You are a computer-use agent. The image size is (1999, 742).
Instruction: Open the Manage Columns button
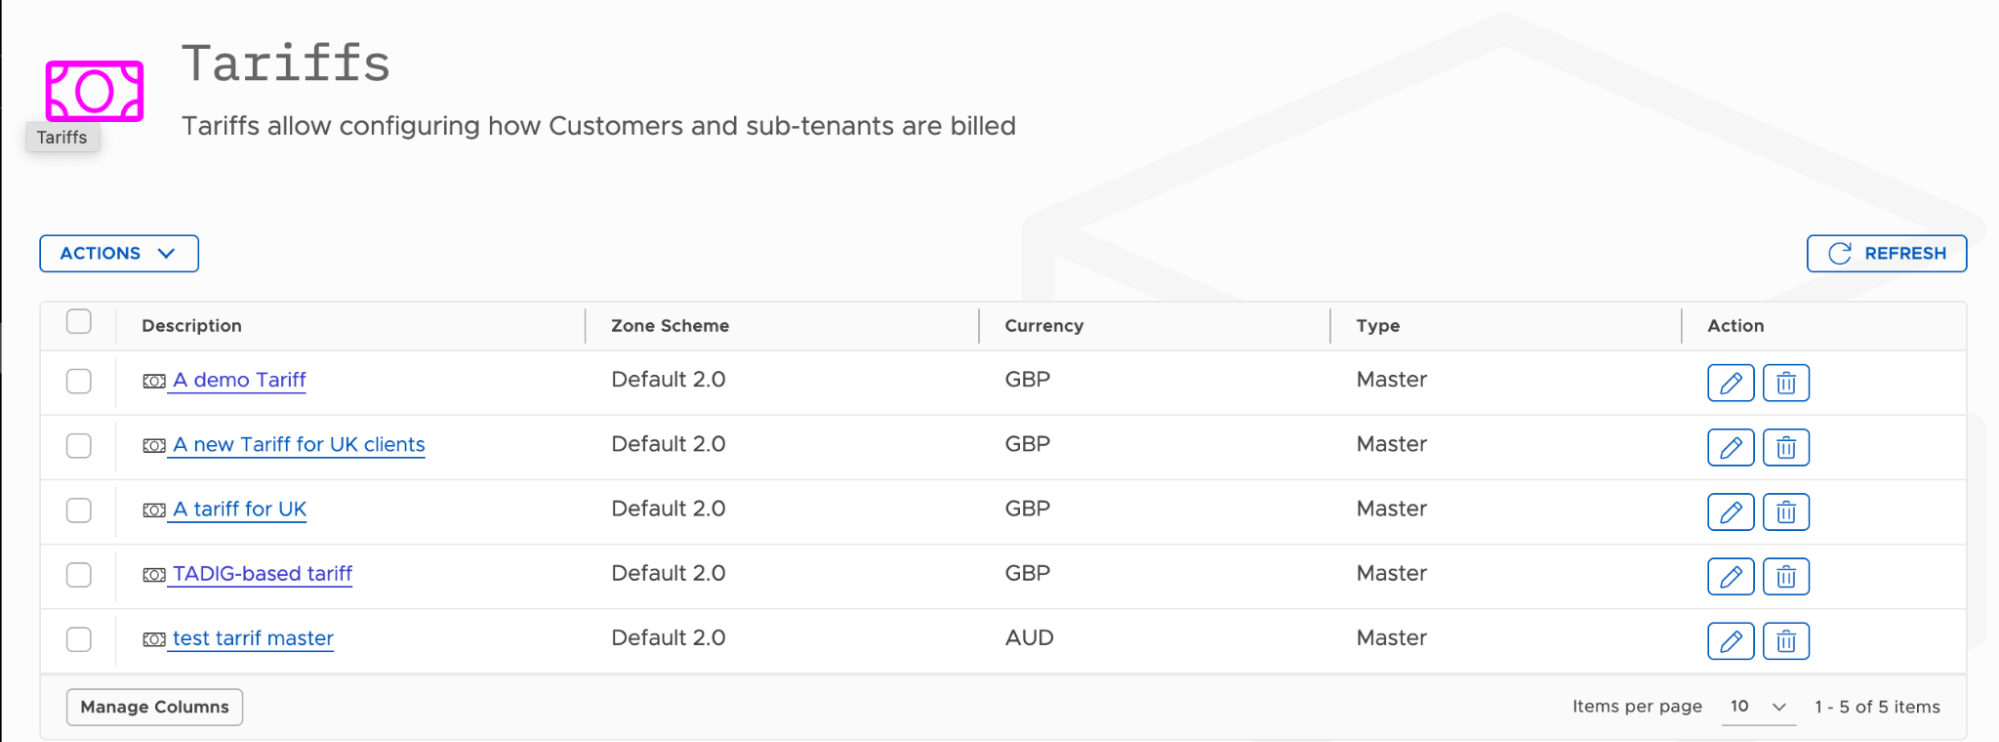tap(155, 707)
